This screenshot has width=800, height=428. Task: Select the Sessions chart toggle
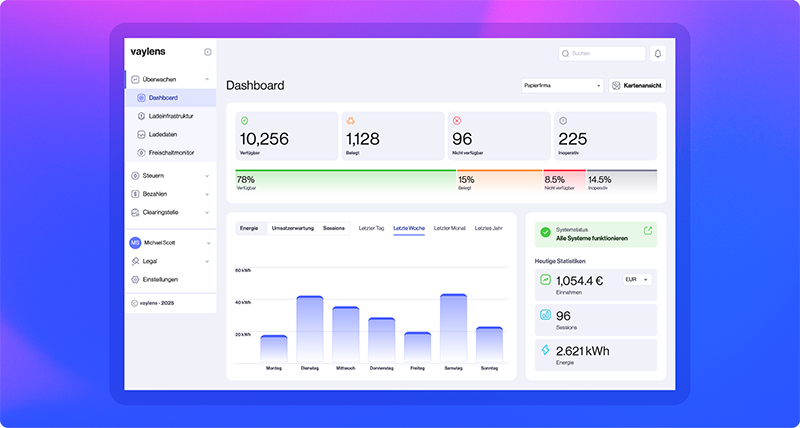pos(334,228)
